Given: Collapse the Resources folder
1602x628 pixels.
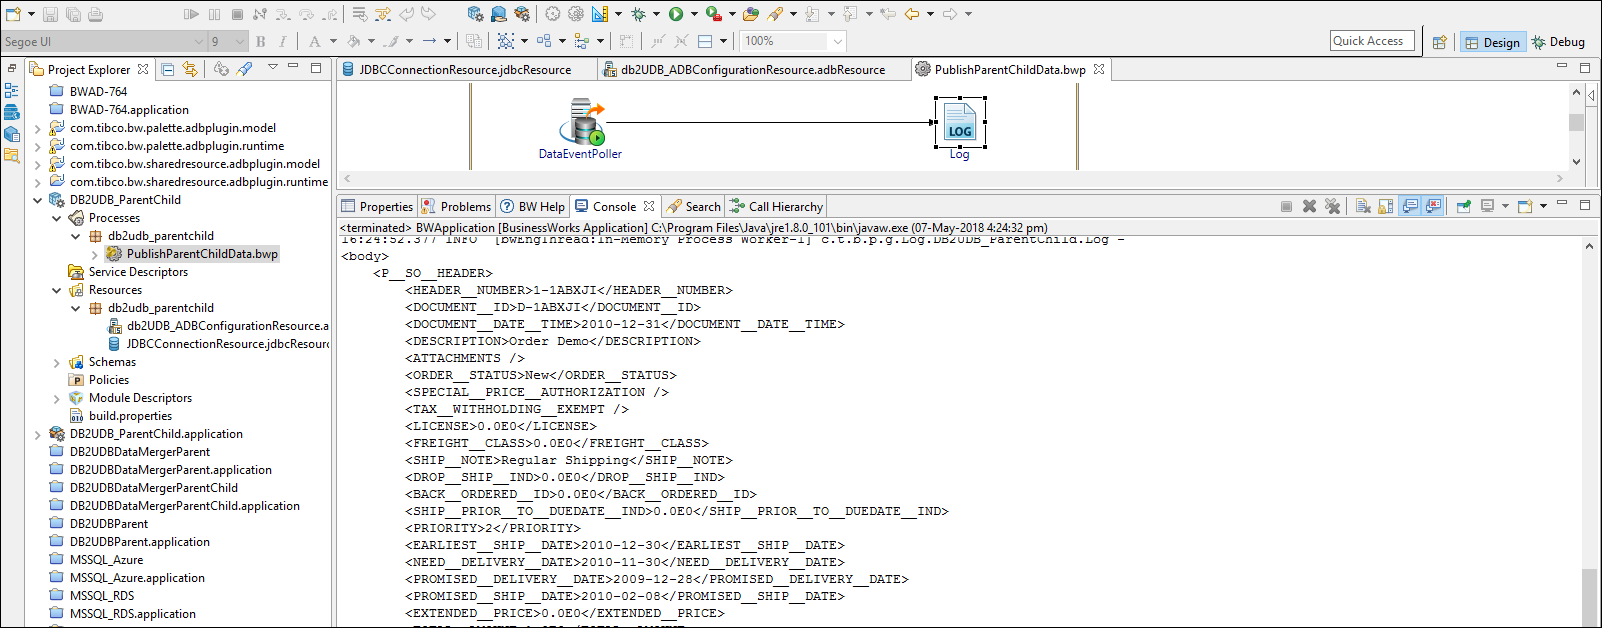Looking at the screenshot, I should [57, 290].
